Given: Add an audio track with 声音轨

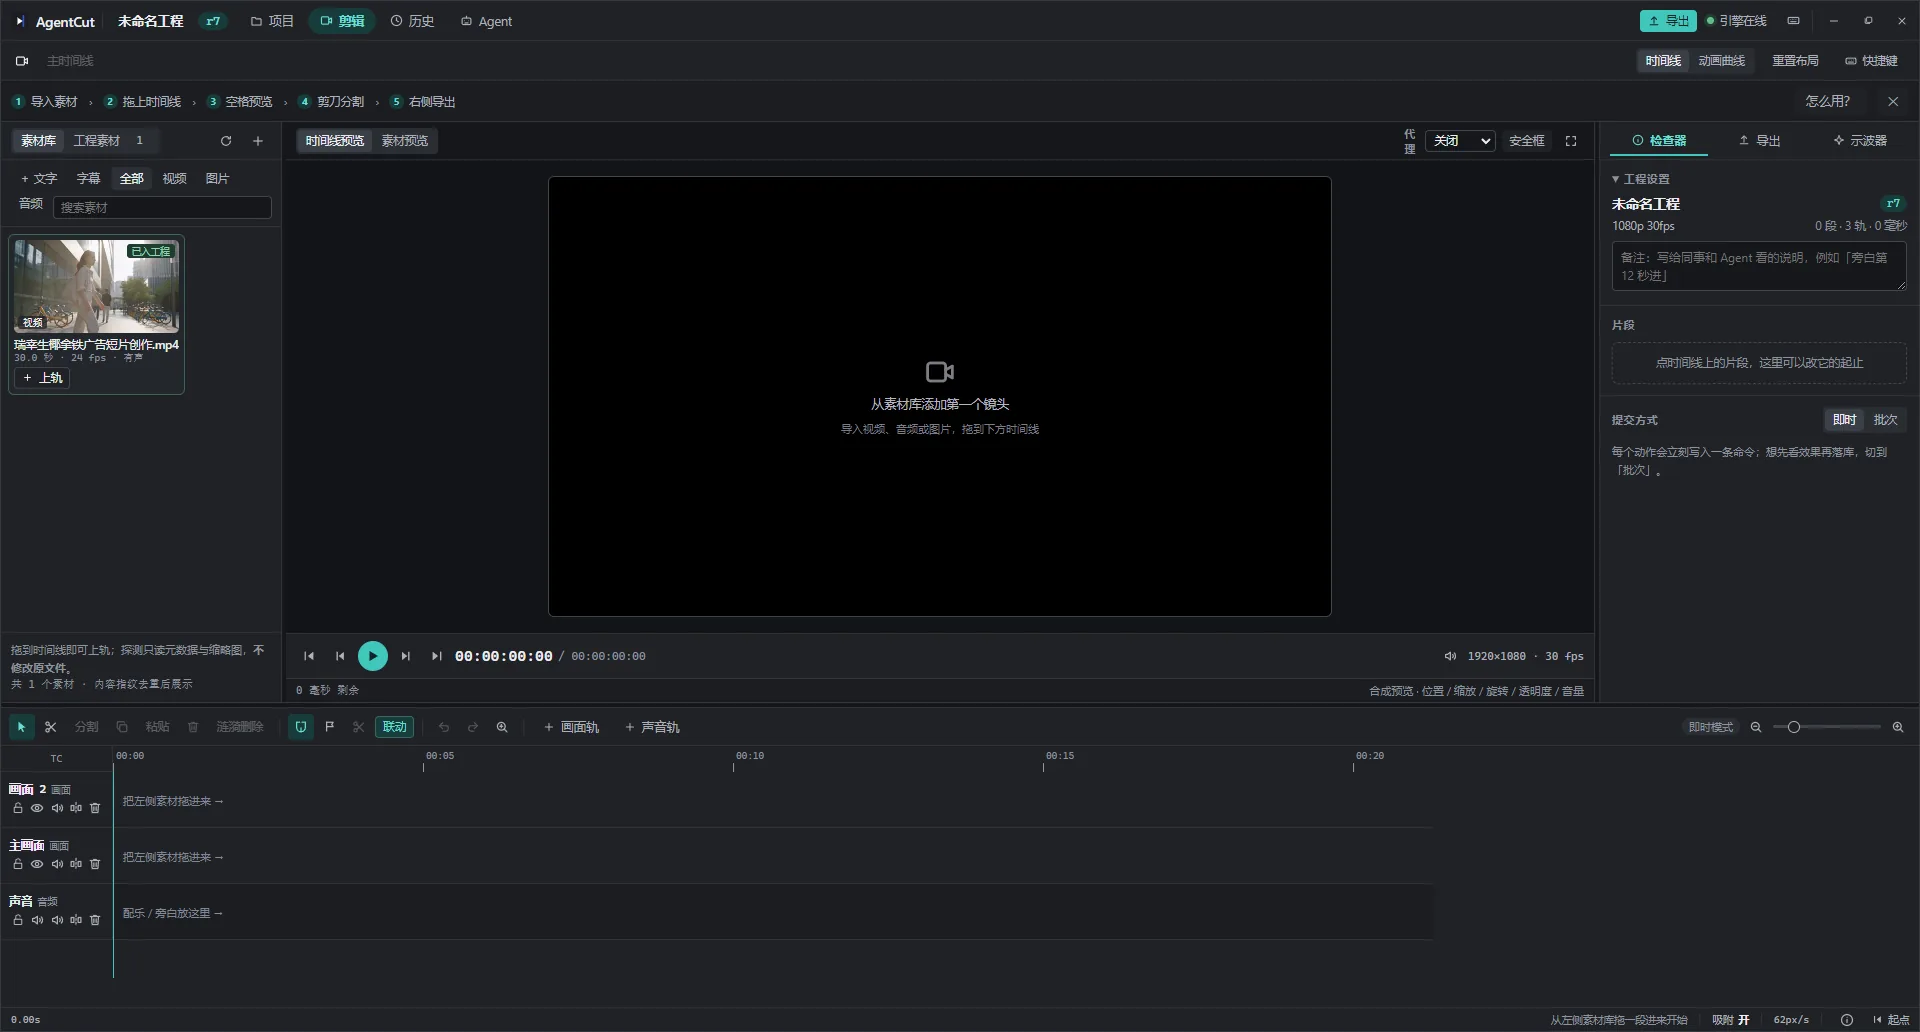Looking at the screenshot, I should (652, 727).
